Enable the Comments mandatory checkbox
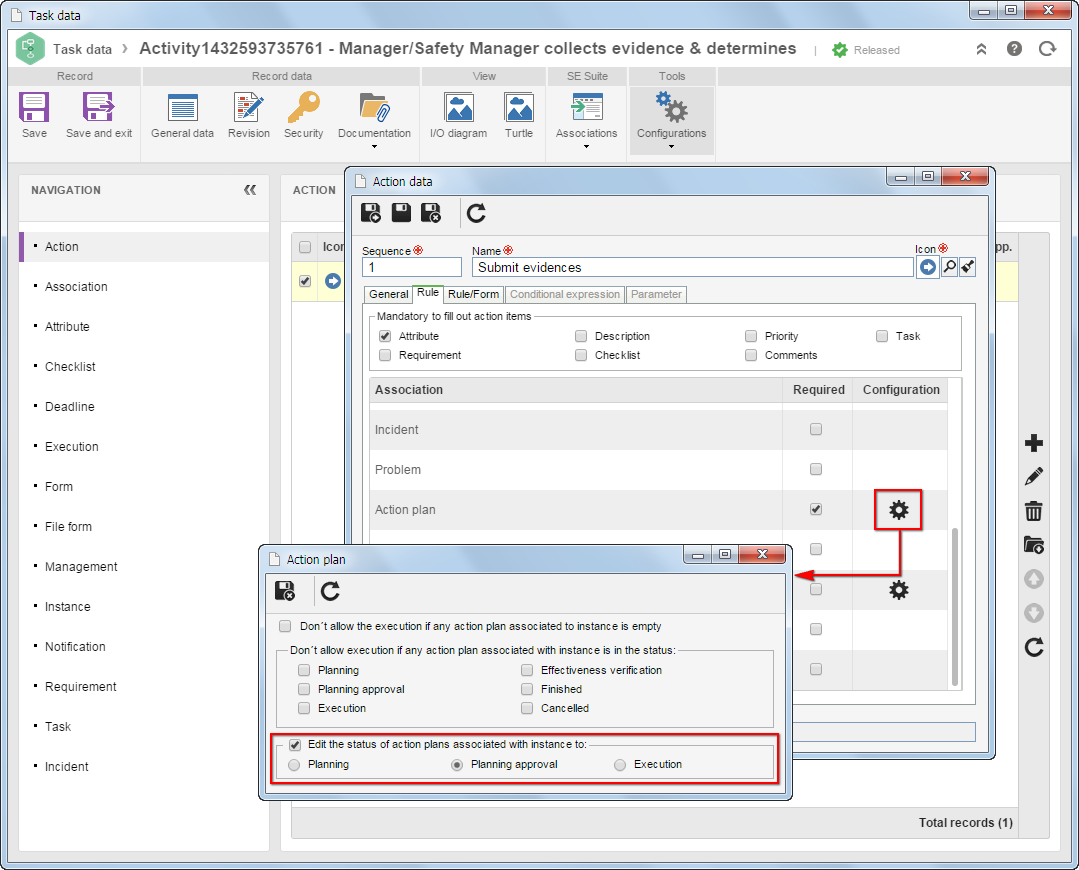 (x=751, y=355)
